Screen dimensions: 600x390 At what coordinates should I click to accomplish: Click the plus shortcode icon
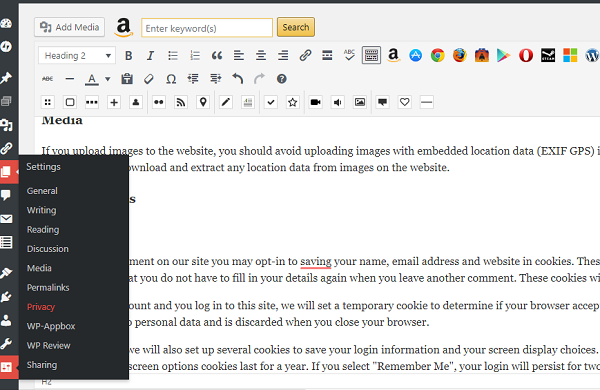114,102
